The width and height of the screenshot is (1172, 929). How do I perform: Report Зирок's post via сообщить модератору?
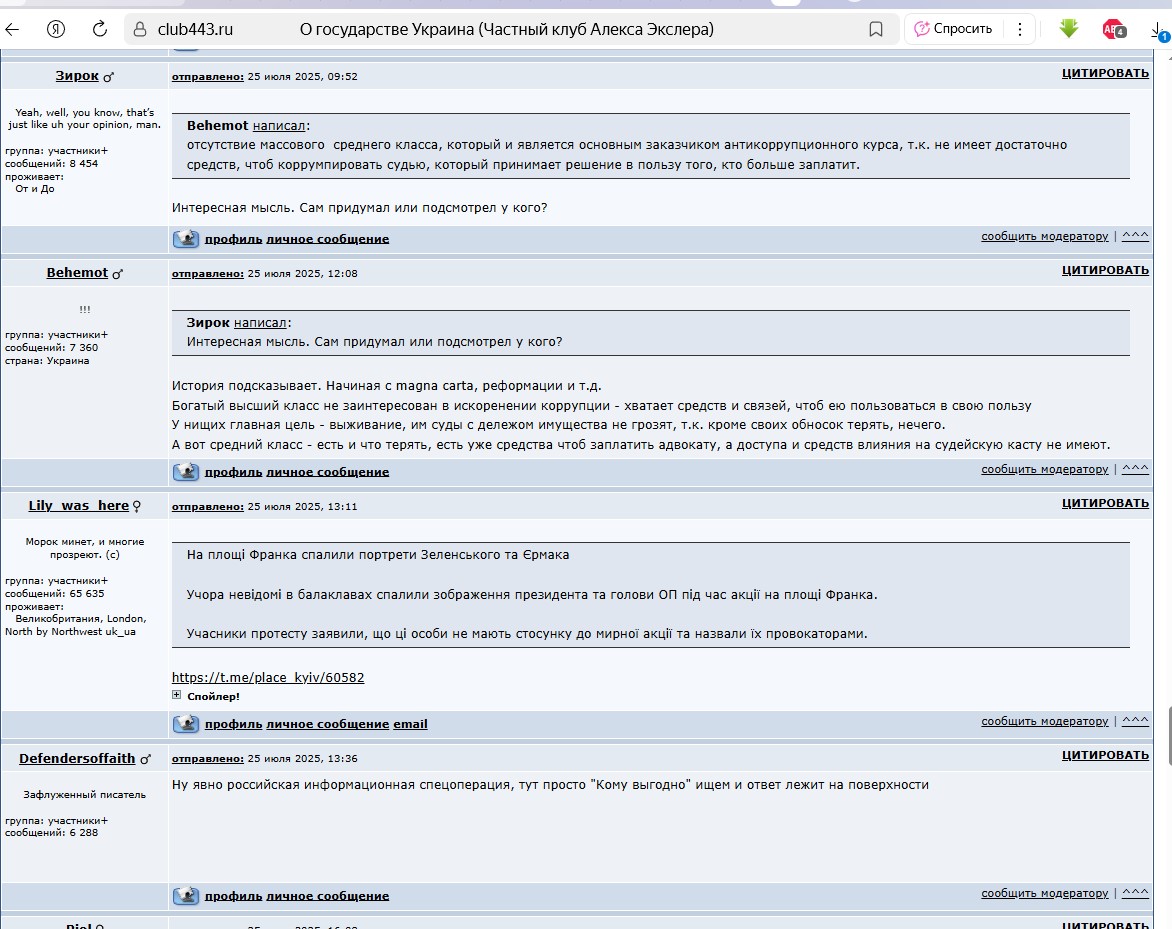click(1044, 237)
